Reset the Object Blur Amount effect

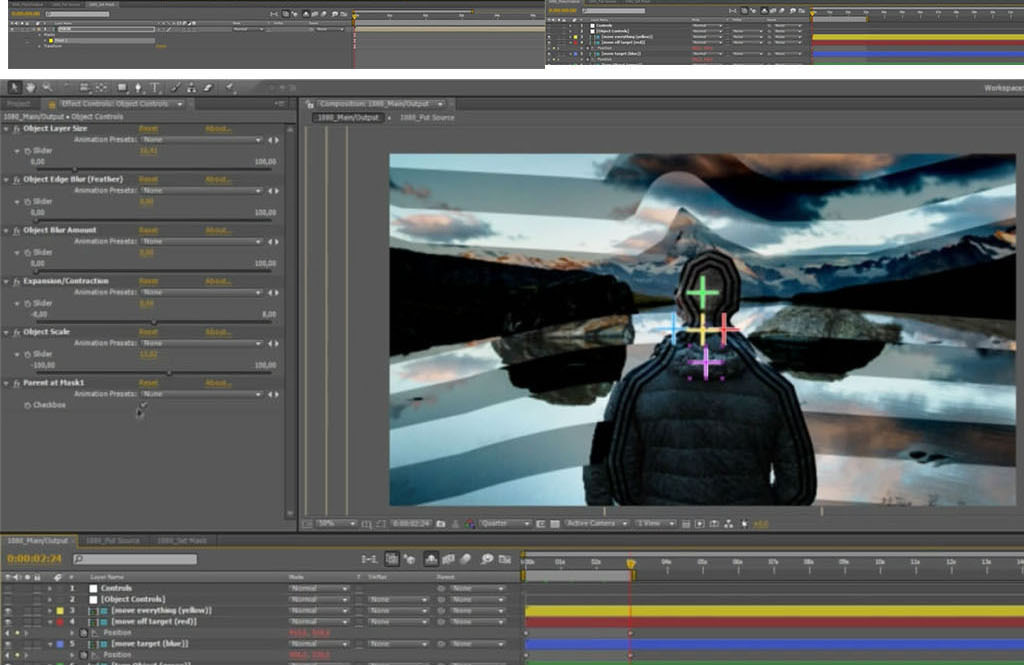[148, 230]
